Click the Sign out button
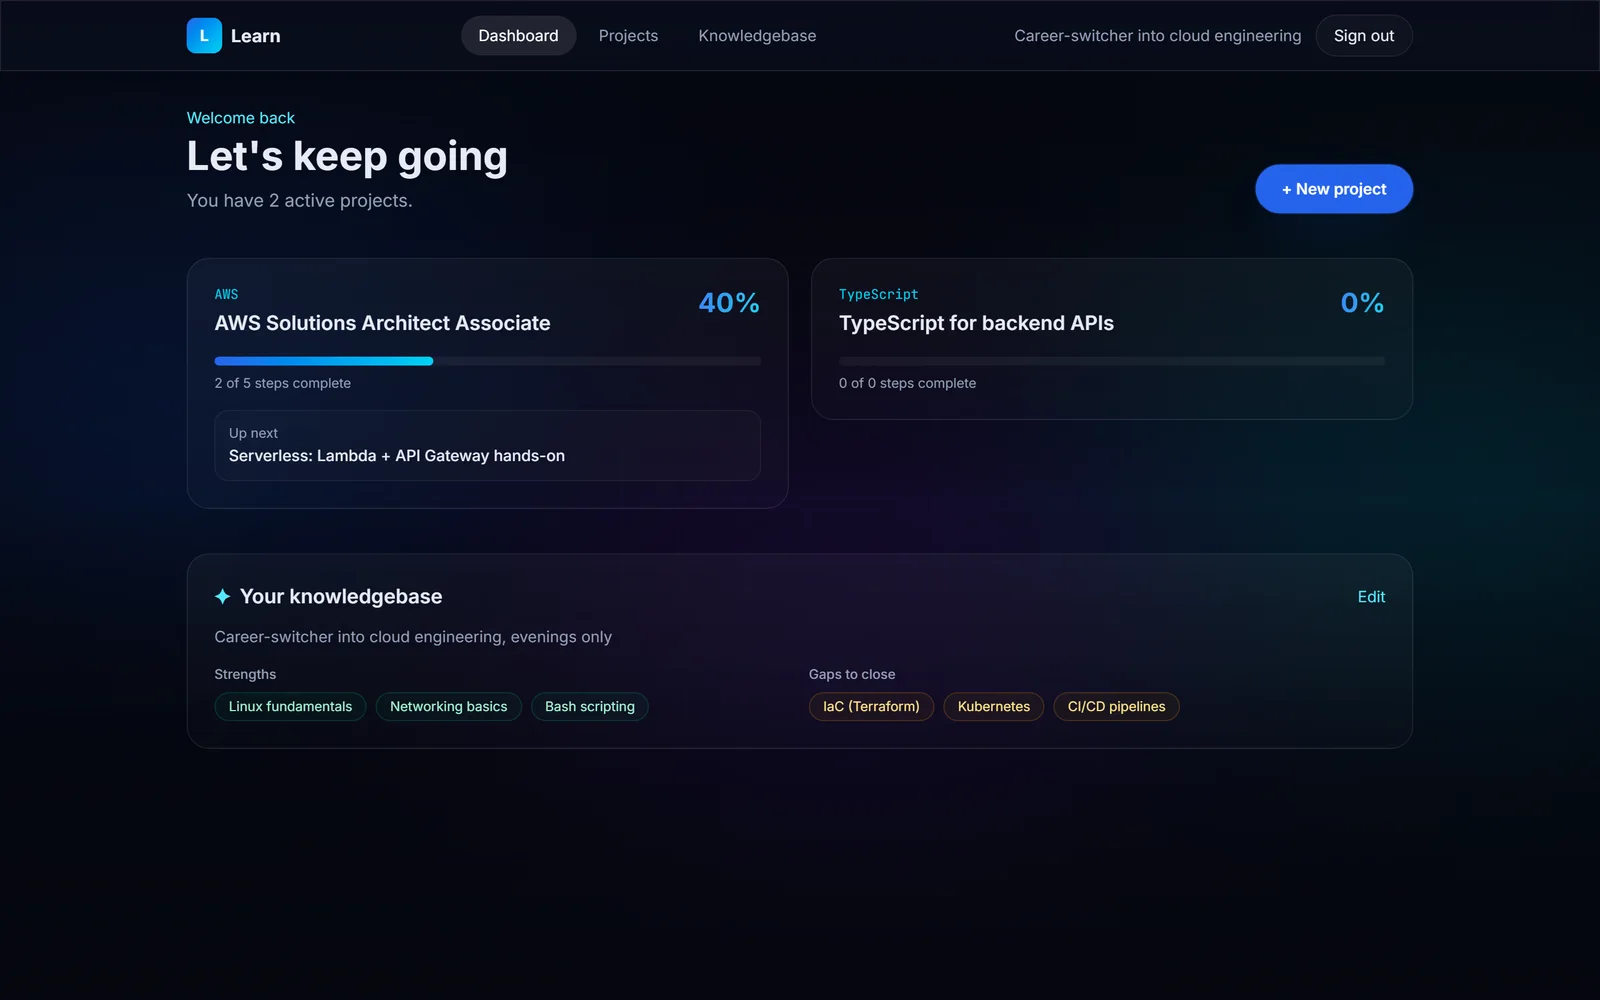1600x1000 pixels. (x=1364, y=36)
